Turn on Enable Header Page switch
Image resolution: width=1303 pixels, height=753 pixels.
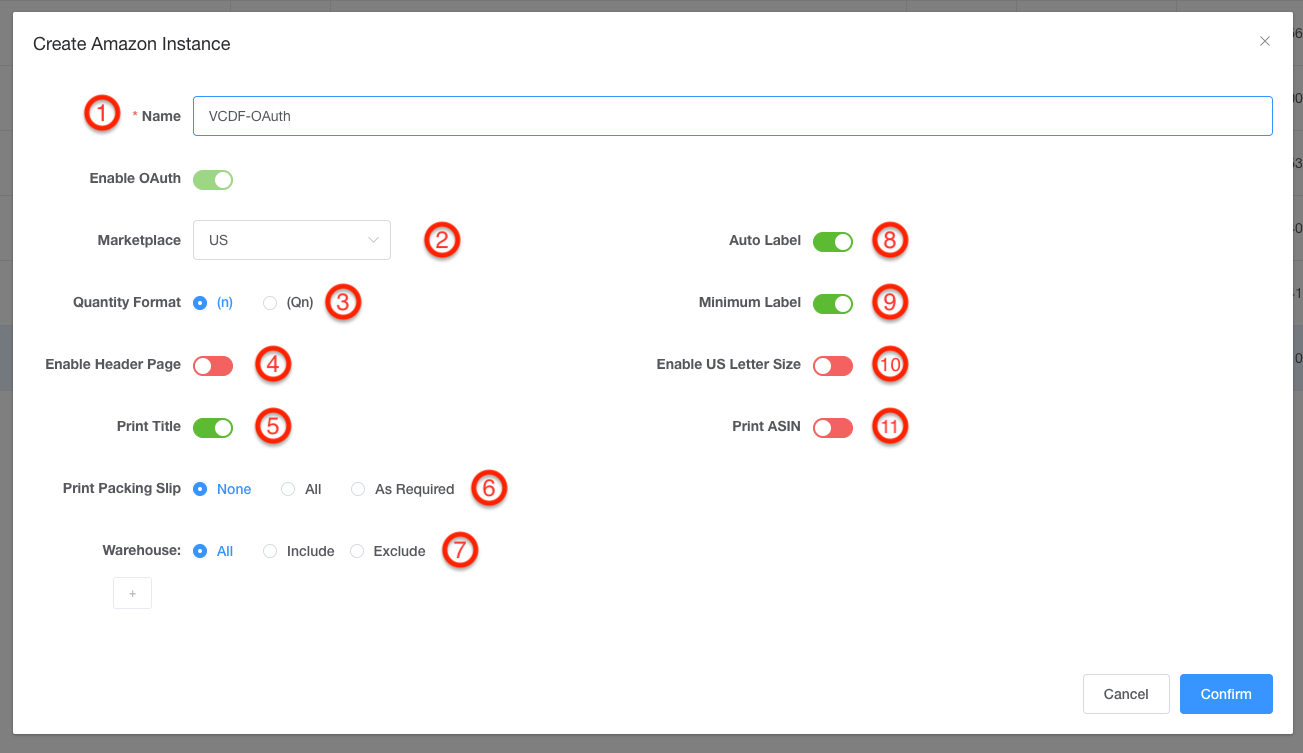[213, 366]
